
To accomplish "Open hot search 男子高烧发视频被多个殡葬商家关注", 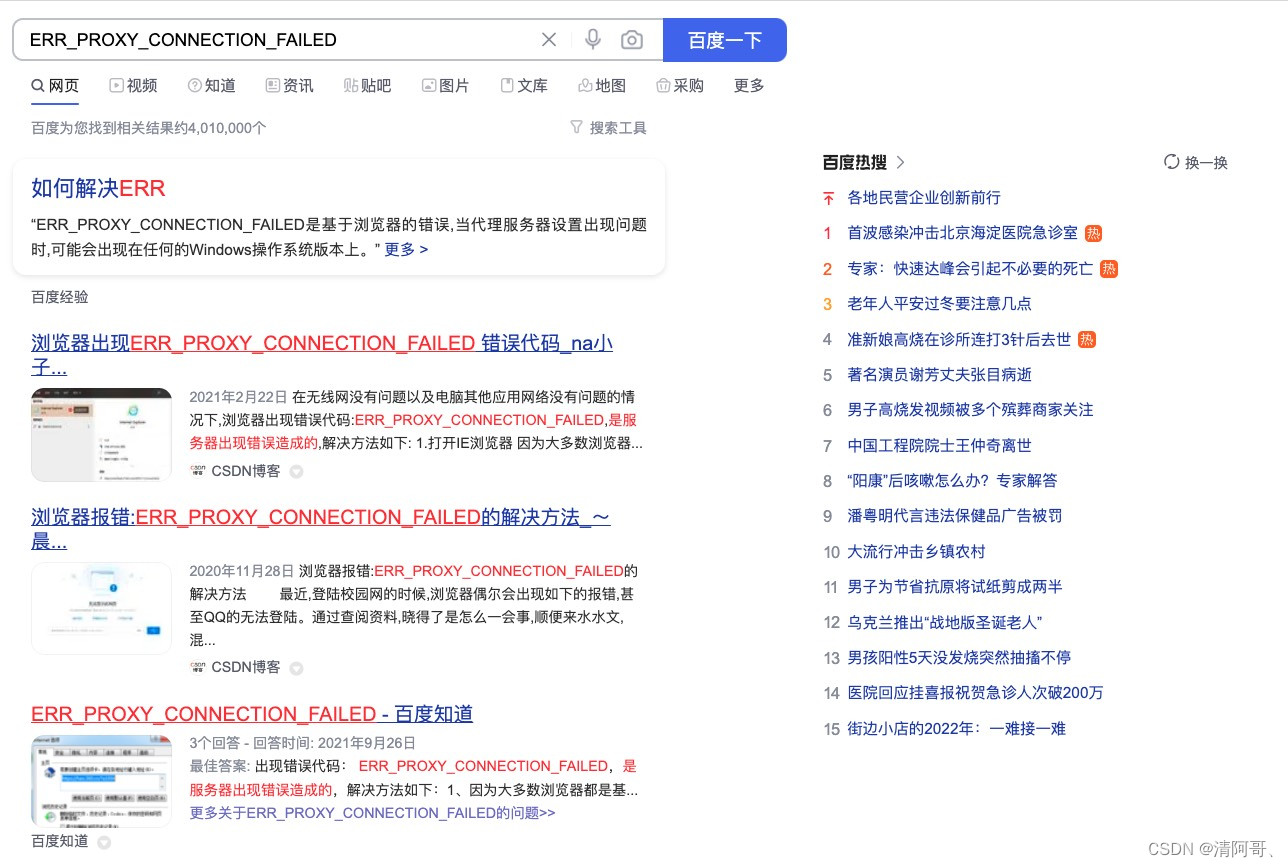I will click(970, 410).
